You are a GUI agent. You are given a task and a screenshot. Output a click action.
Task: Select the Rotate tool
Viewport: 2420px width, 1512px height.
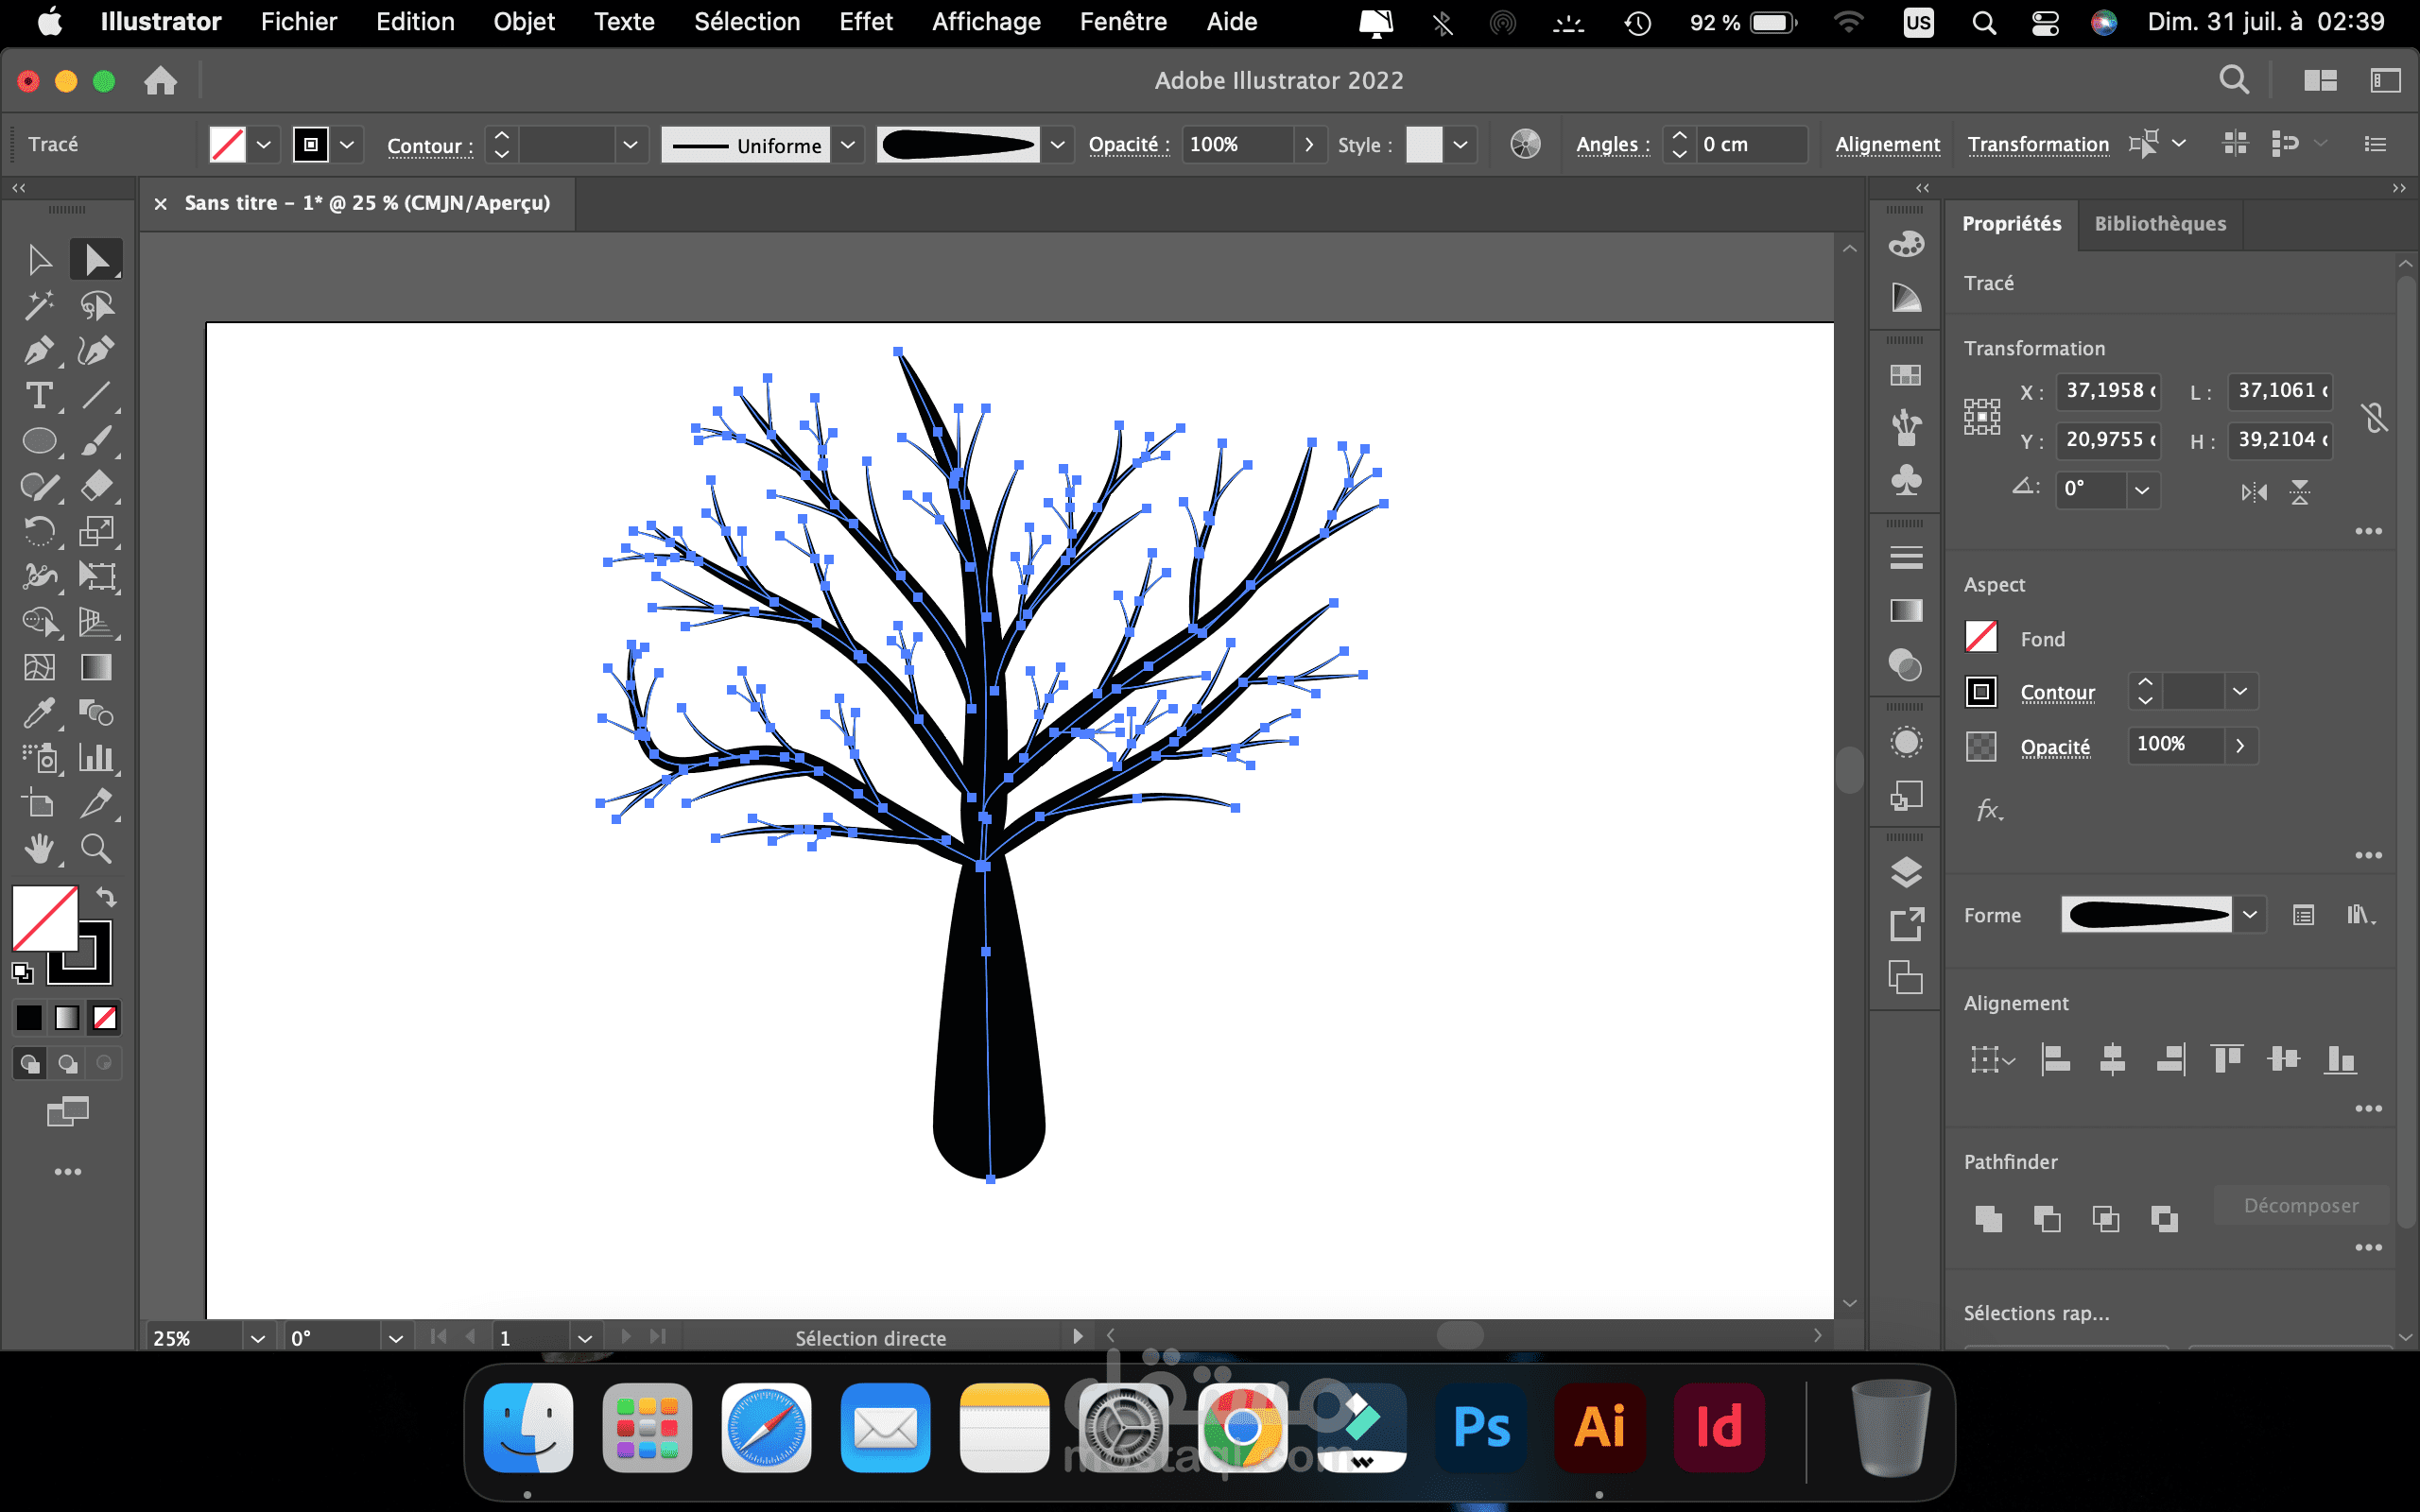click(x=38, y=531)
